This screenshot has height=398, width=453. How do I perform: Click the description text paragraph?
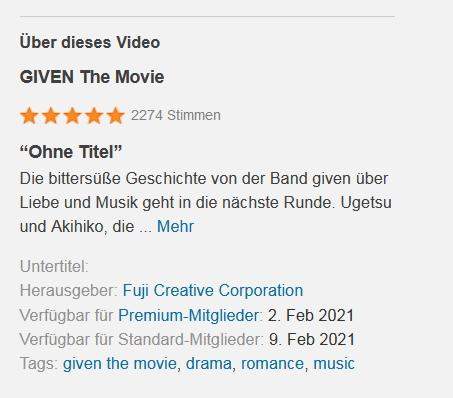pos(206,202)
